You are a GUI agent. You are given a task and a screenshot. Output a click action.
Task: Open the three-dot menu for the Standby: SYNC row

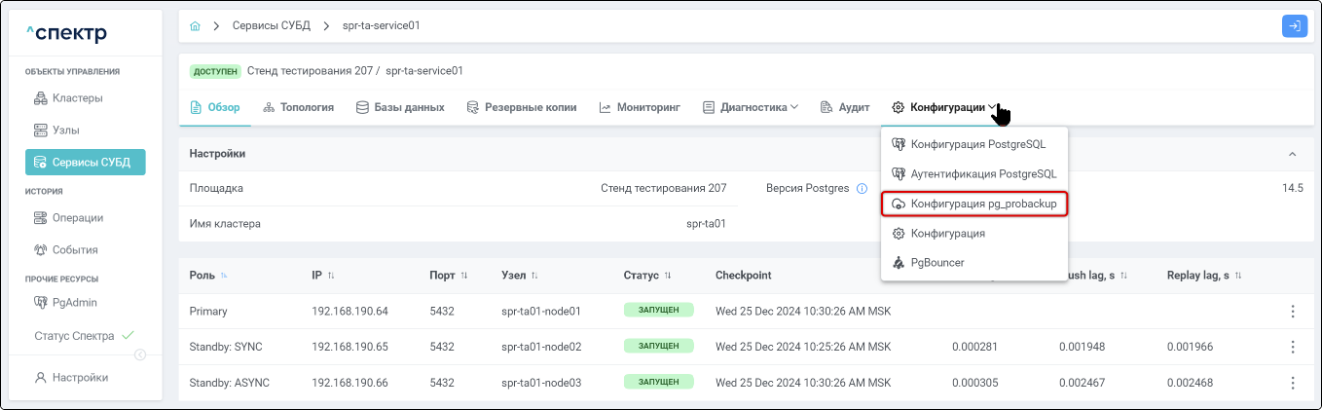[x=1292, y=347]
